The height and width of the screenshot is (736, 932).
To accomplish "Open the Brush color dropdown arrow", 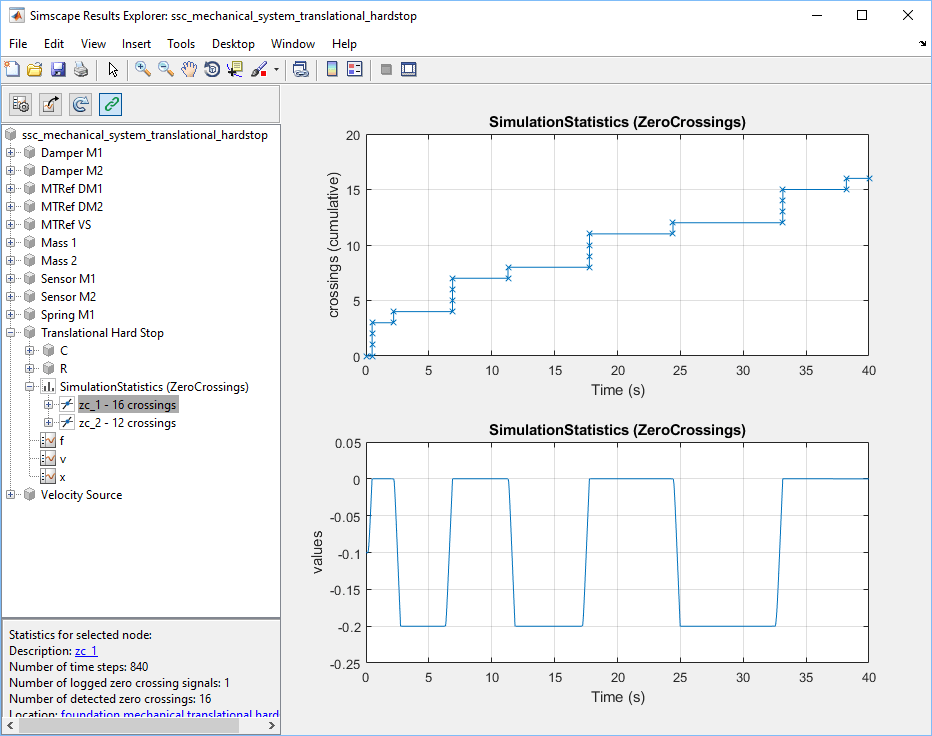I will [276, 70].
